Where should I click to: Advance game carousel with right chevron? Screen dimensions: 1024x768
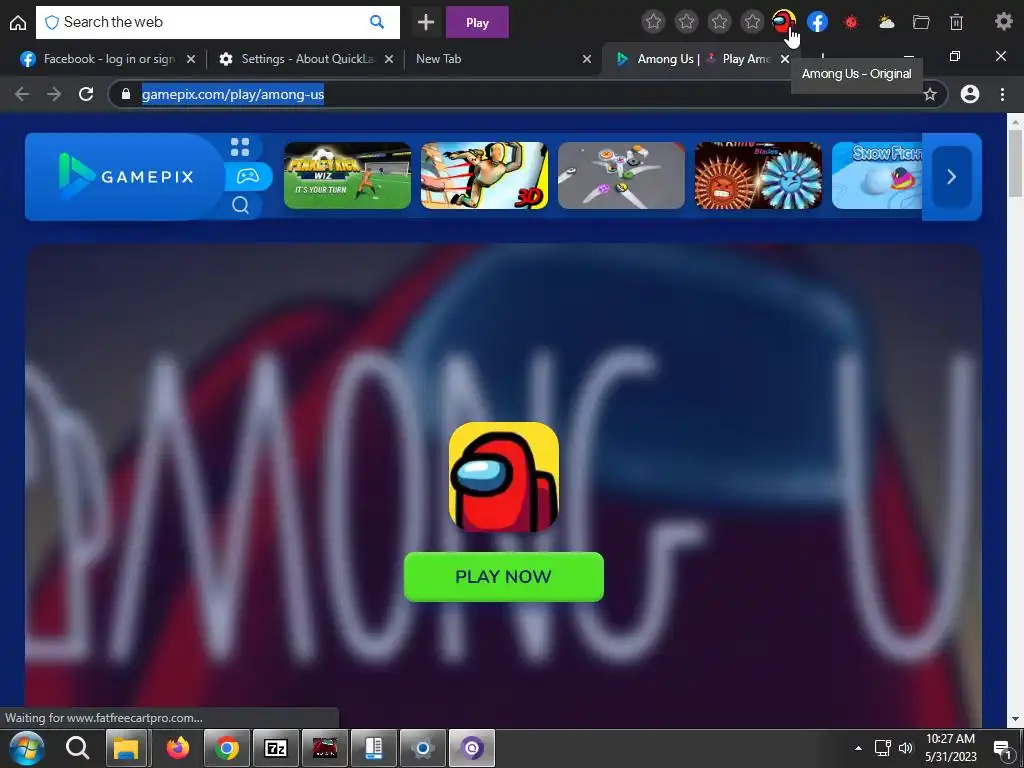(952, 176)
